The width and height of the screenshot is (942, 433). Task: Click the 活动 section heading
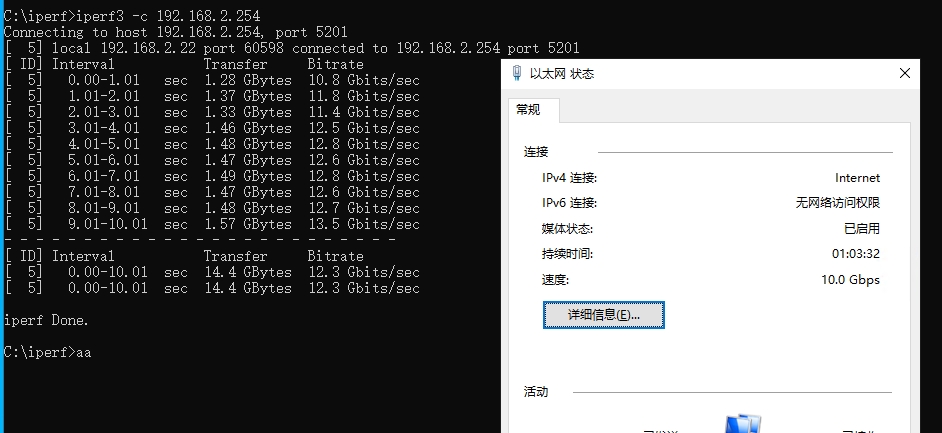pos(536,392)
